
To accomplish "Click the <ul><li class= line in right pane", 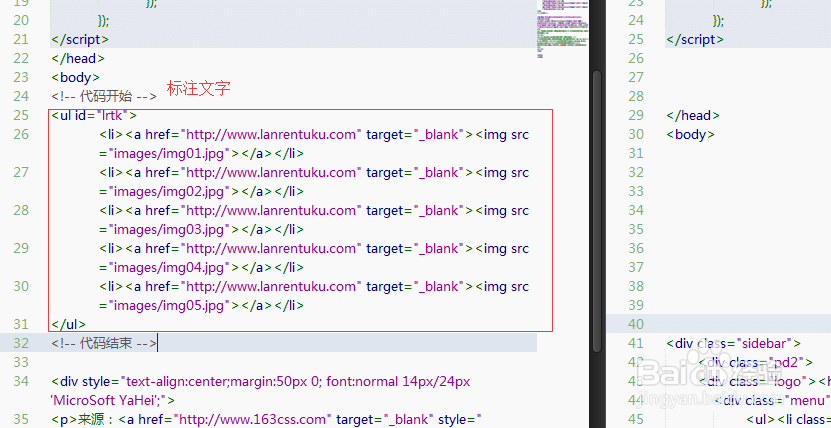I will click(789, 420).
